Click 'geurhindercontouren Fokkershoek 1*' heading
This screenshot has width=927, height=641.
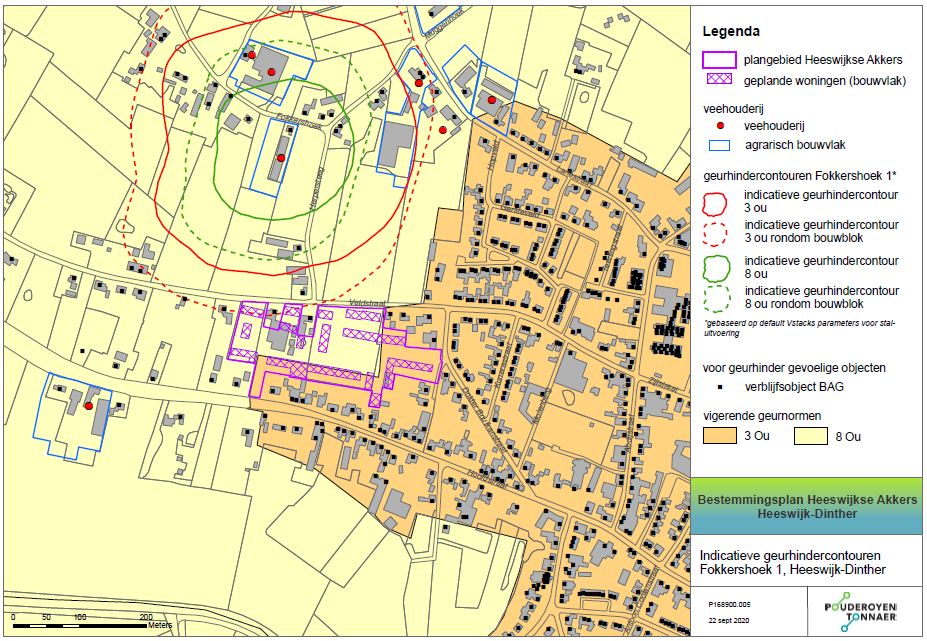(x=800, y=176)
